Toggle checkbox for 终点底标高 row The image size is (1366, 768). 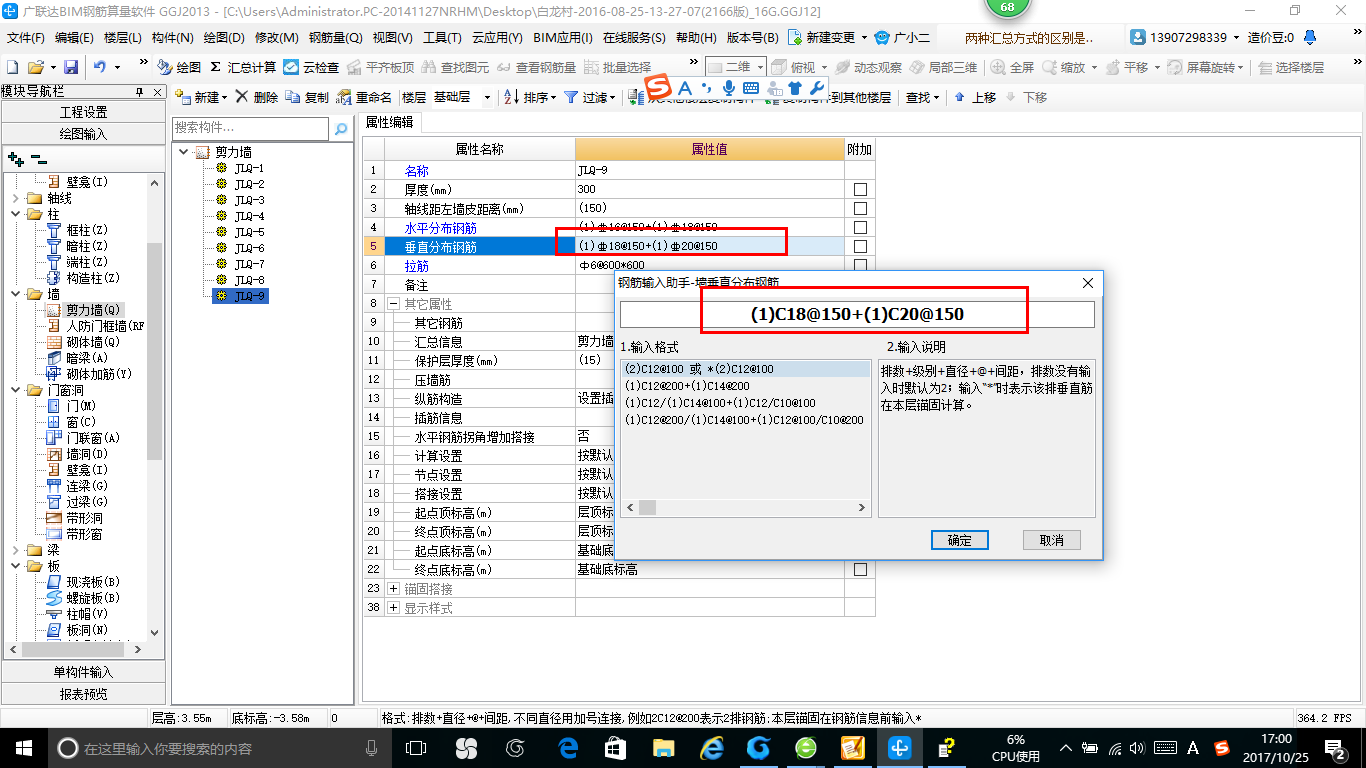[x=860, y=569]
